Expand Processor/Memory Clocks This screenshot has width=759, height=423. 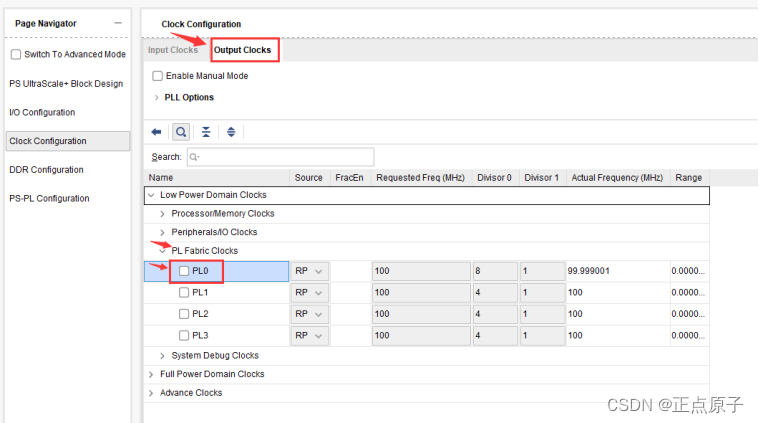click(x=162, y=214)
